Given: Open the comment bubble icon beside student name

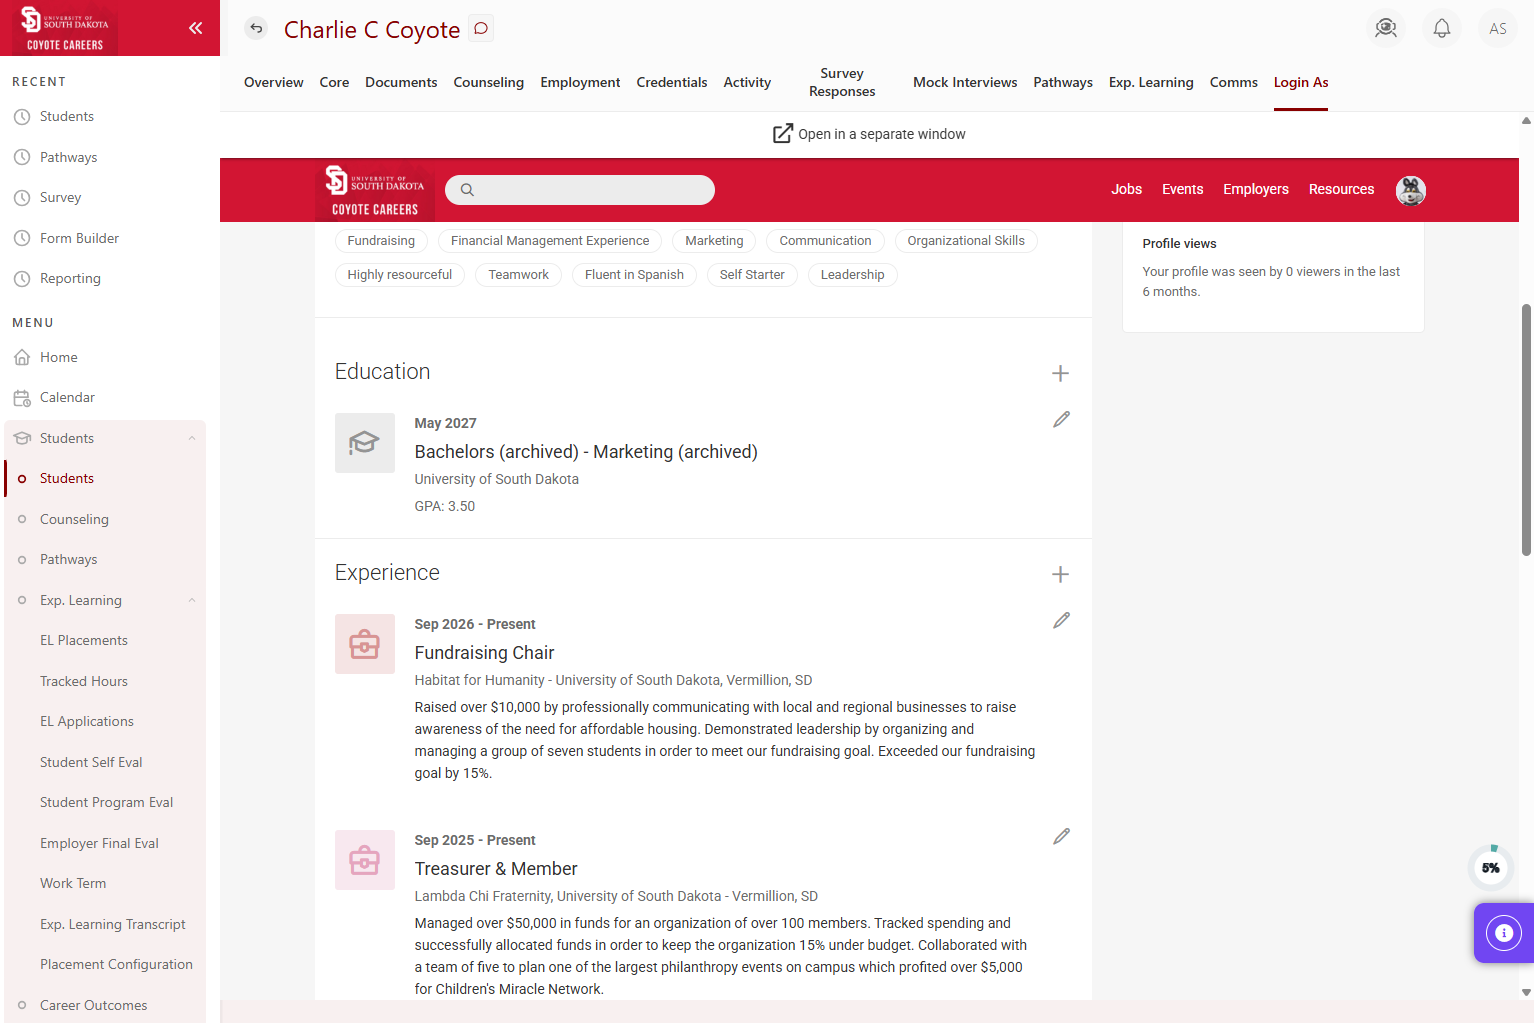Looking at the screenshot, I should click(x=481, y=28).
